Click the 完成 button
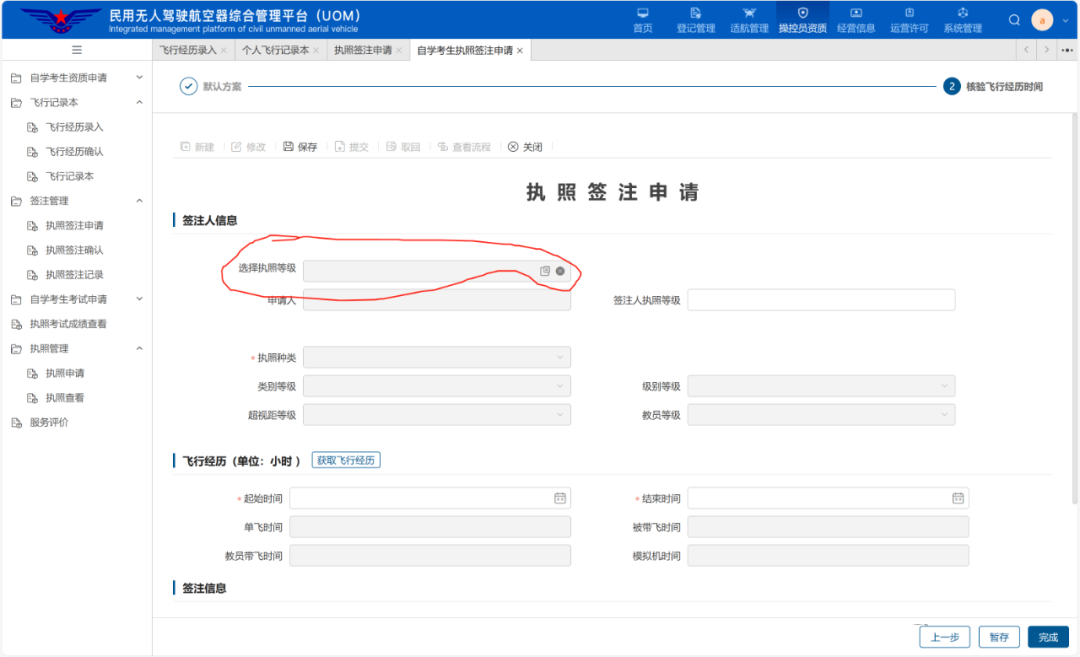Viewport: 1080px width, 657px height. click(1048, 637)
